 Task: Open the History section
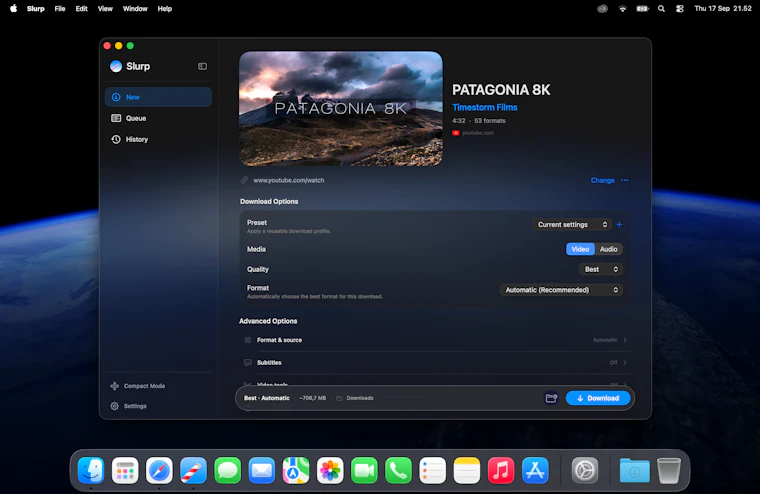coord(158,140)
